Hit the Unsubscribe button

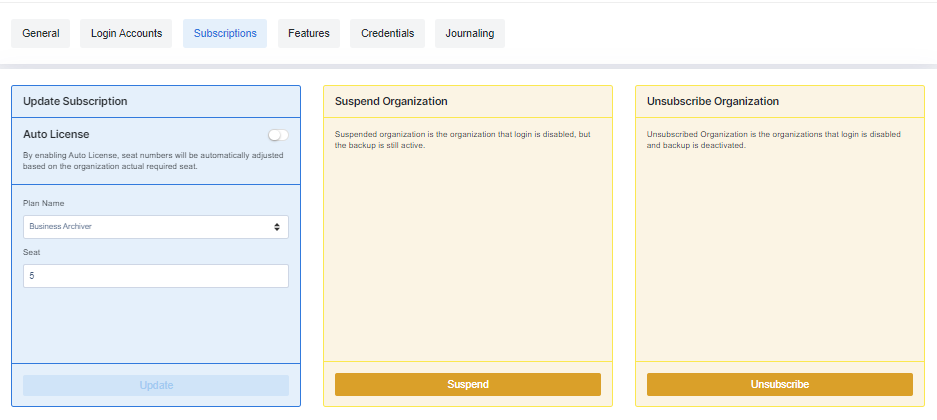[780, 385]
